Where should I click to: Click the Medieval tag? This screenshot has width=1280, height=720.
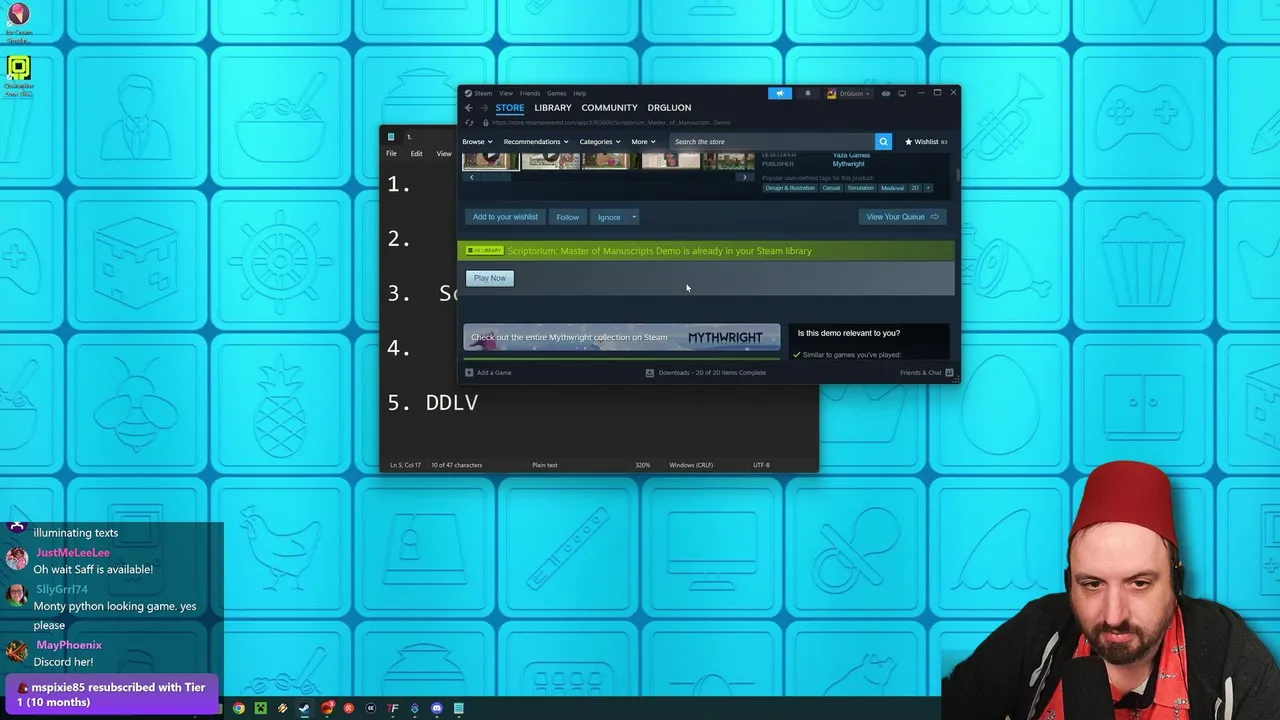892,188
